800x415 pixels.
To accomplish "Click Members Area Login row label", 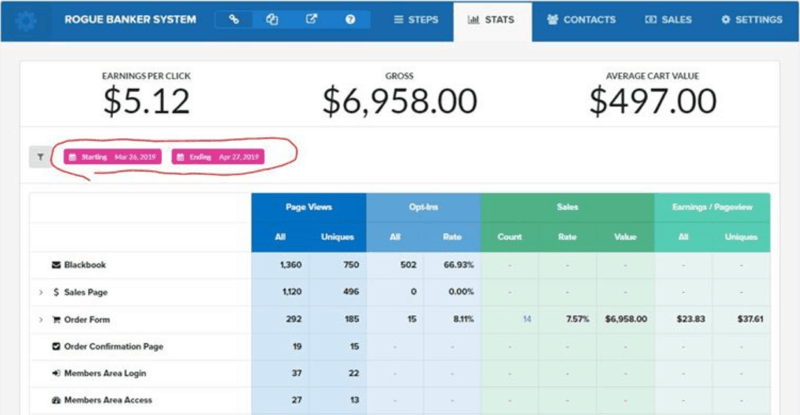I will click(x=105, y=373).
